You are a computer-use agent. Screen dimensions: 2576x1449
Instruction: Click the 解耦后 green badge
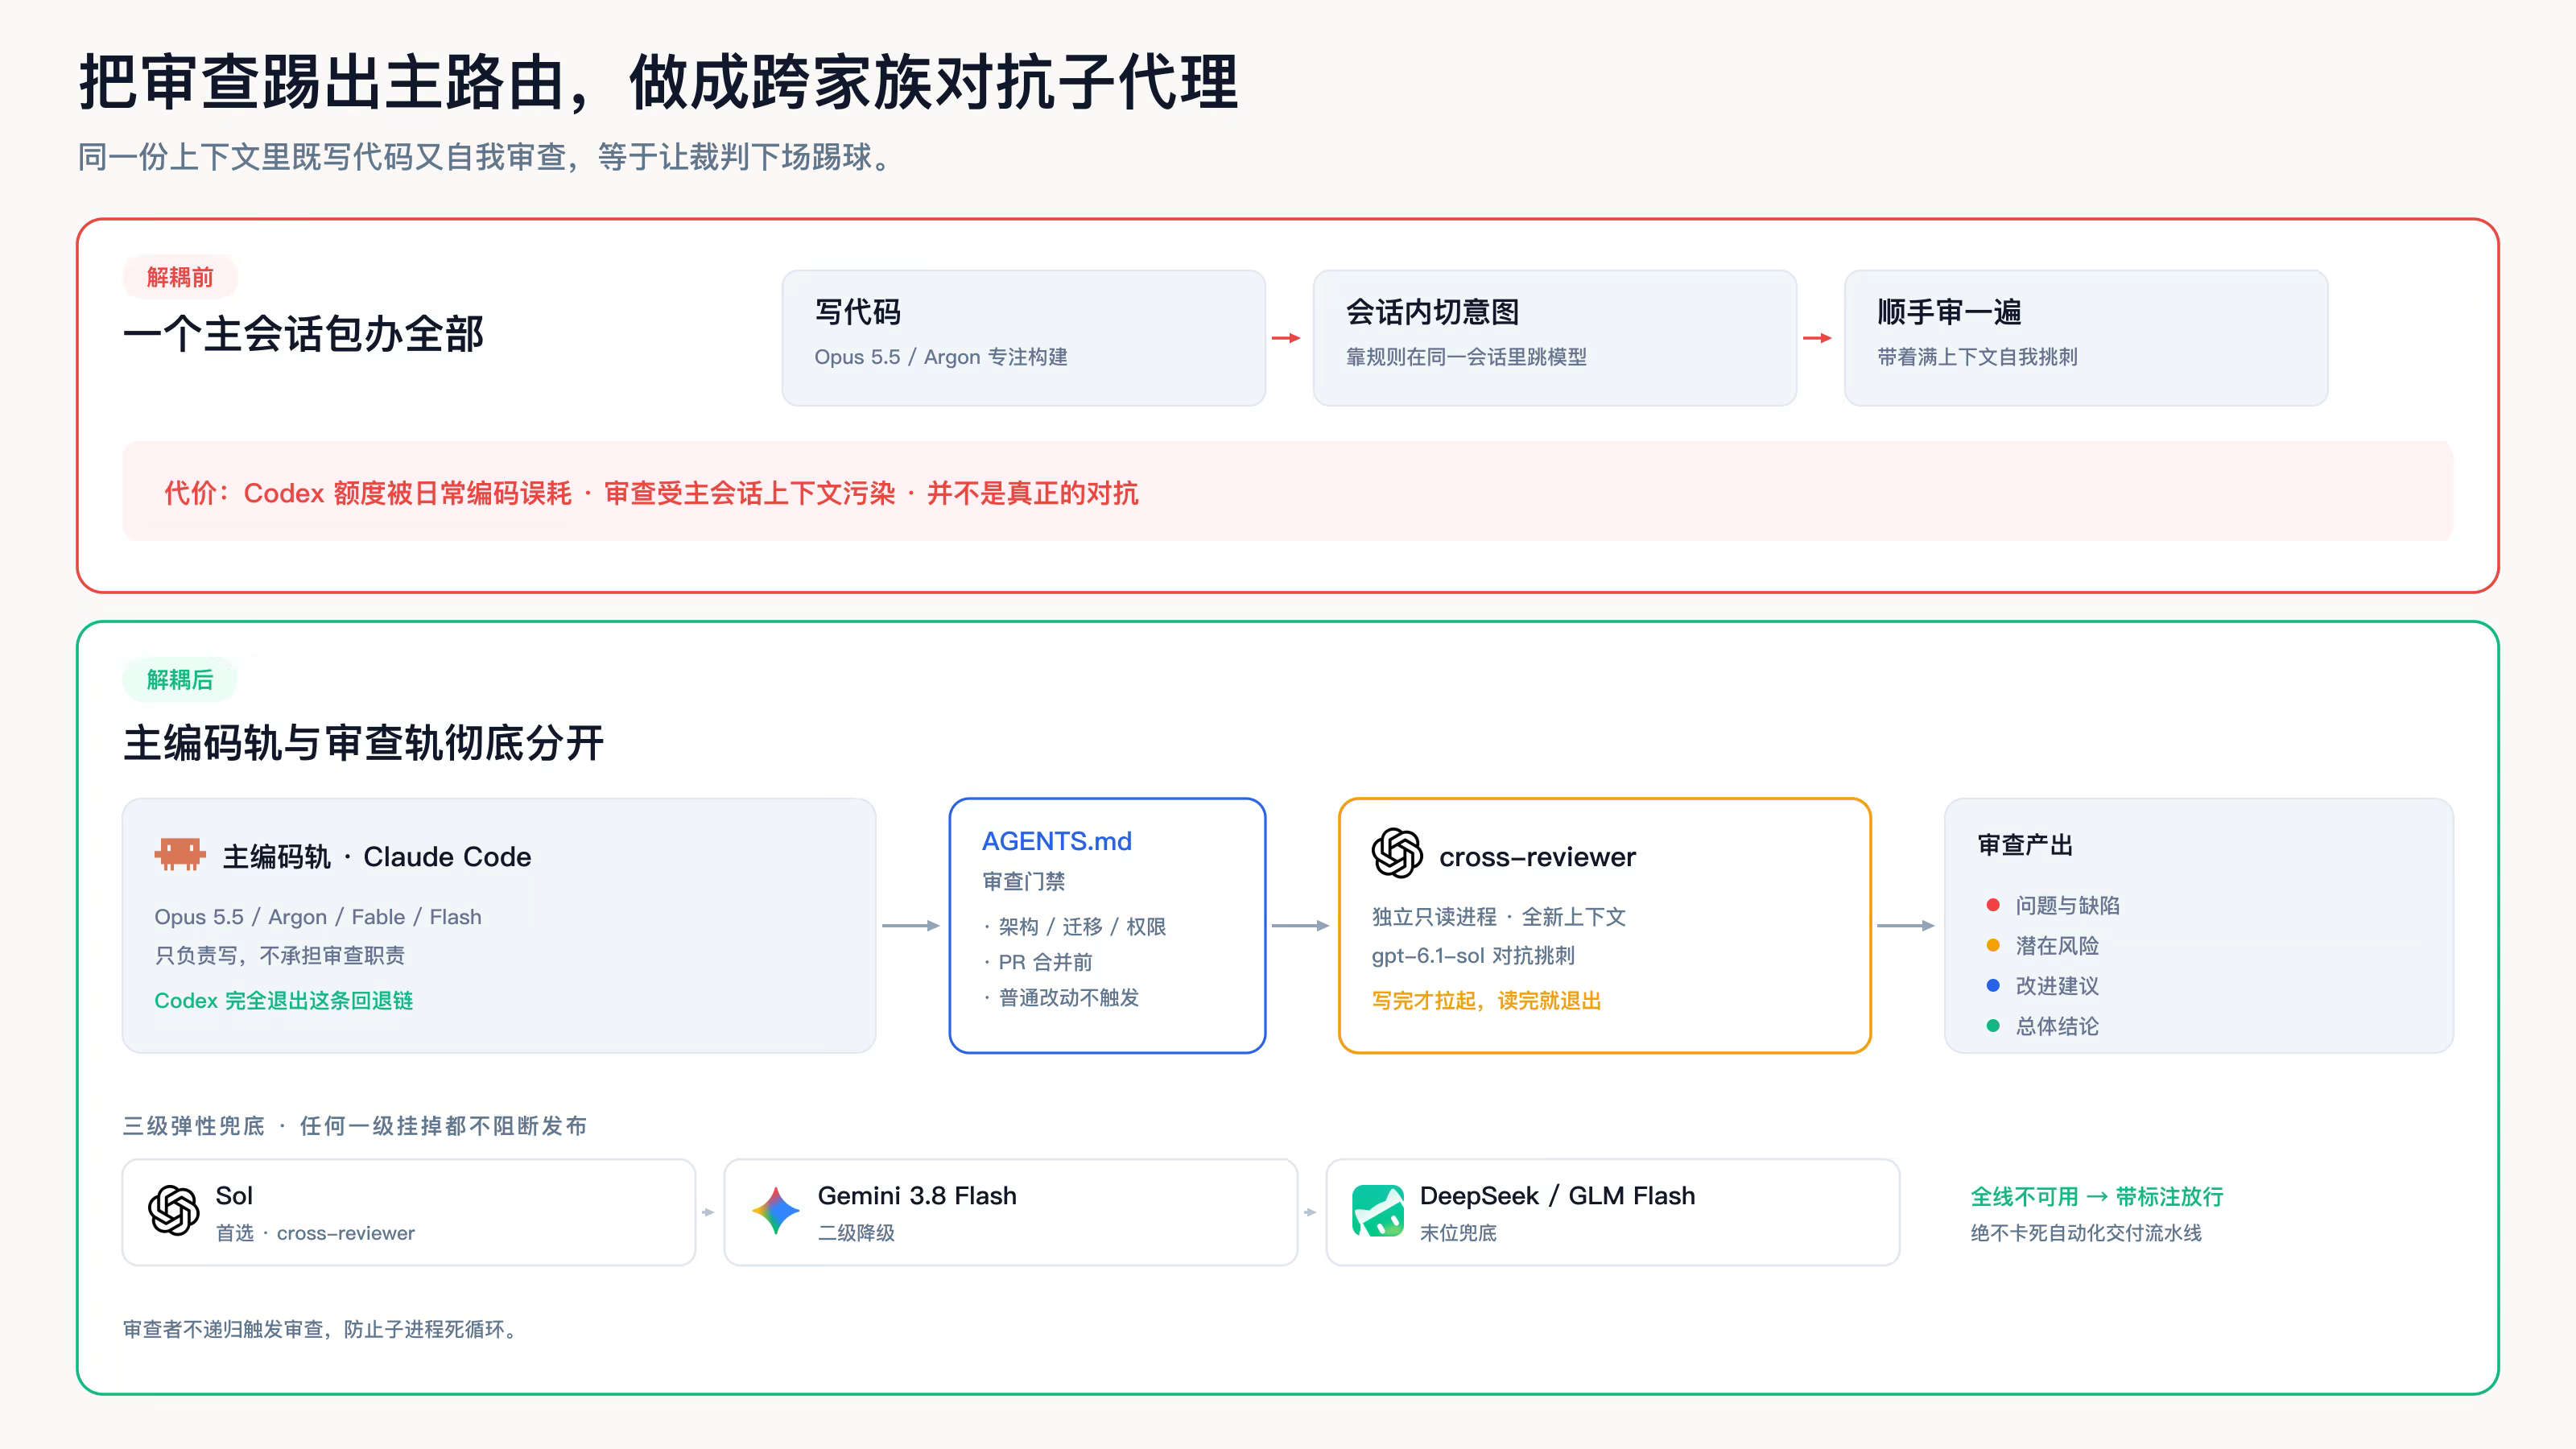tap(180, 679)
